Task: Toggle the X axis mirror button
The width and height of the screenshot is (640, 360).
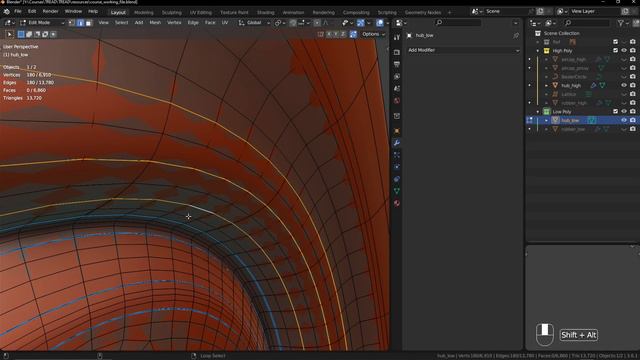Action: (x=329, y=34)
